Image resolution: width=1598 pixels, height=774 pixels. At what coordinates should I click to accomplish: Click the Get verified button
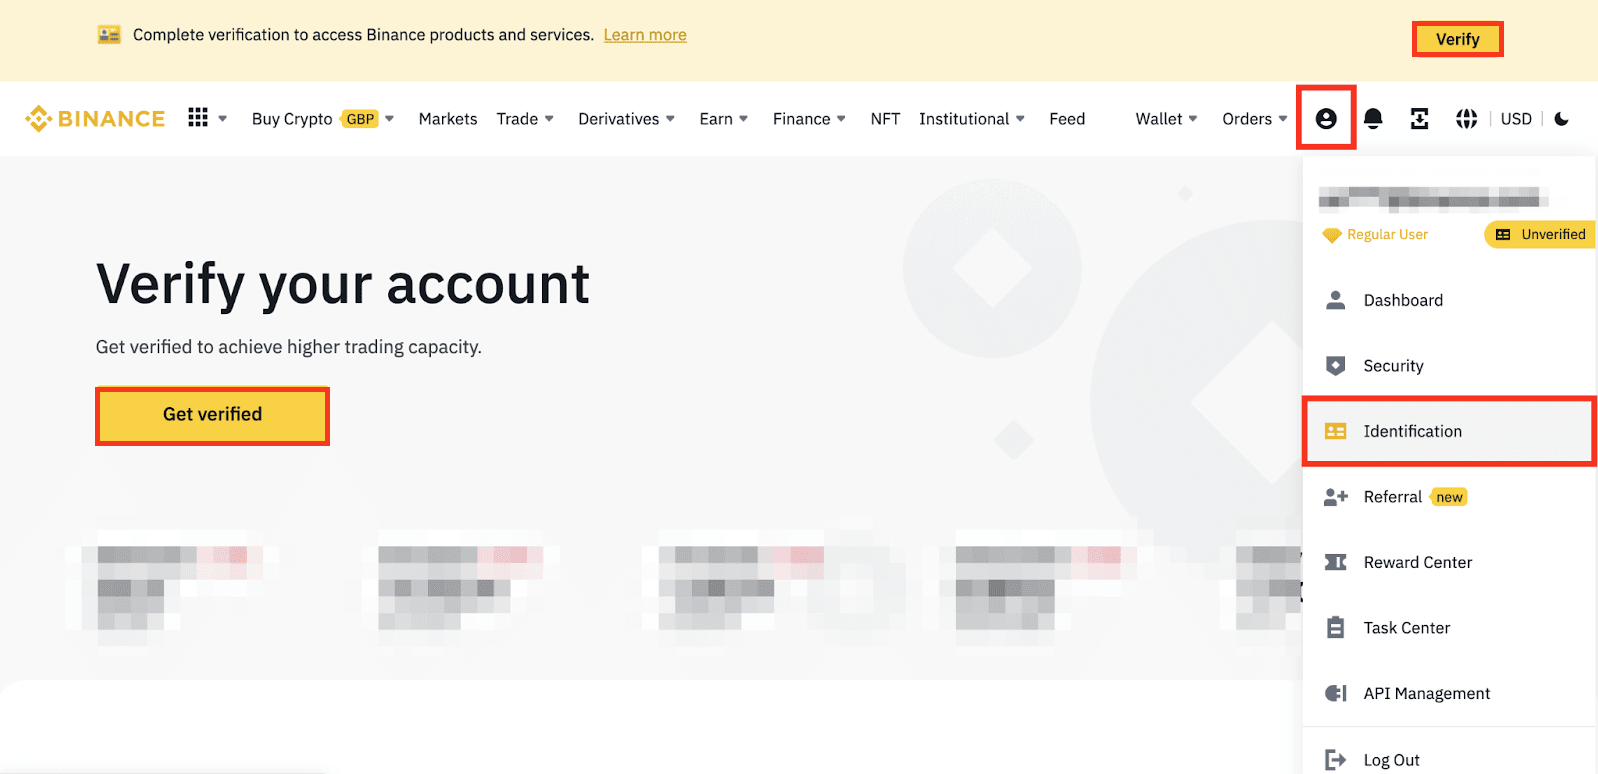212,415
